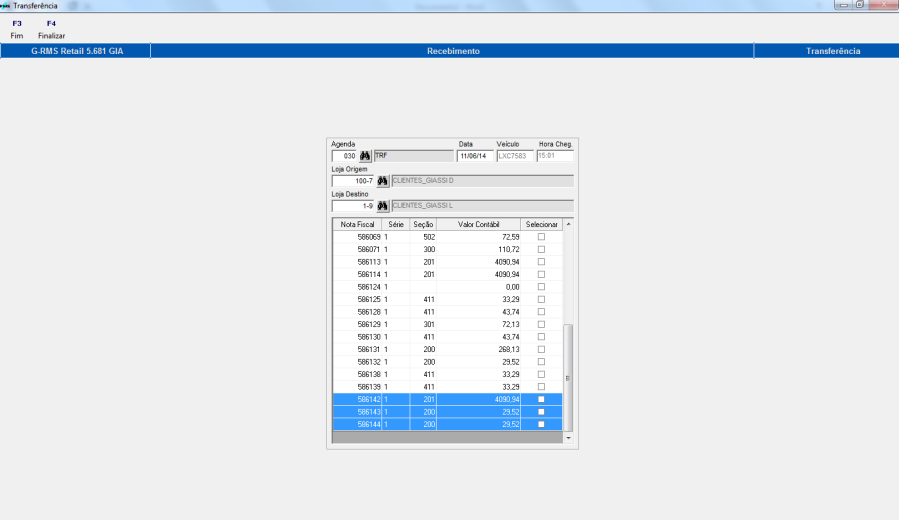The width and height of the screenshot is (899, 520).
Task: Click the Hora Cheg. field 15:01
Action: click(x=555, y=156)
